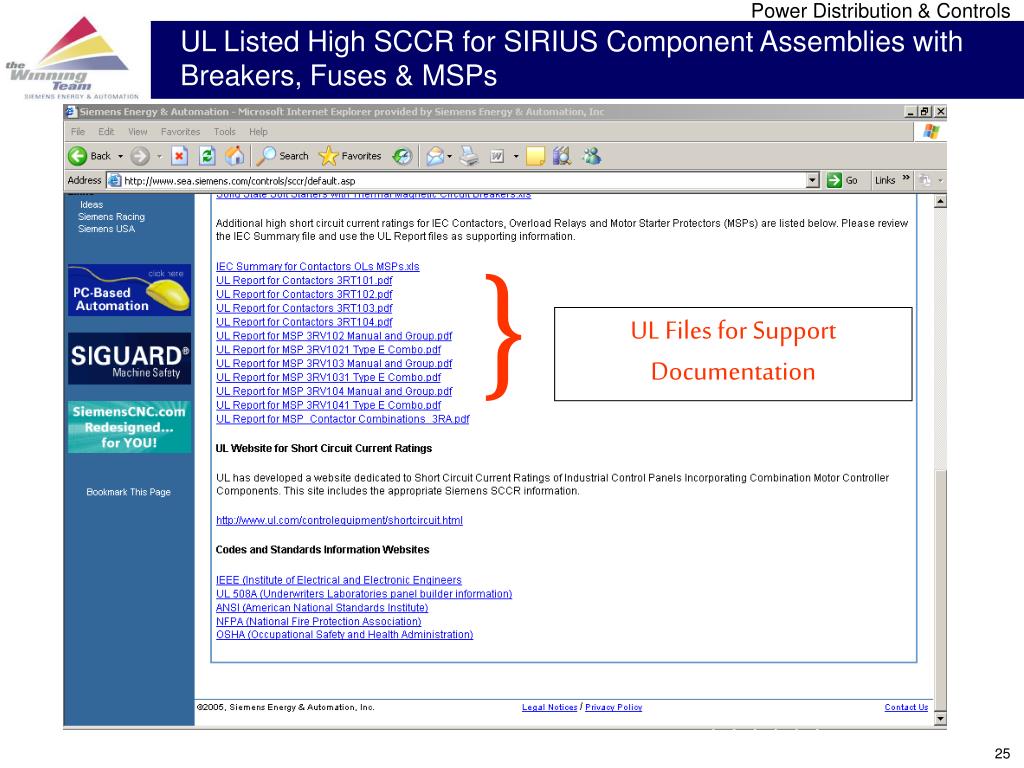Open Siemens Racing sidebar link
This screenshot has width=1024, height=768.
112,217
